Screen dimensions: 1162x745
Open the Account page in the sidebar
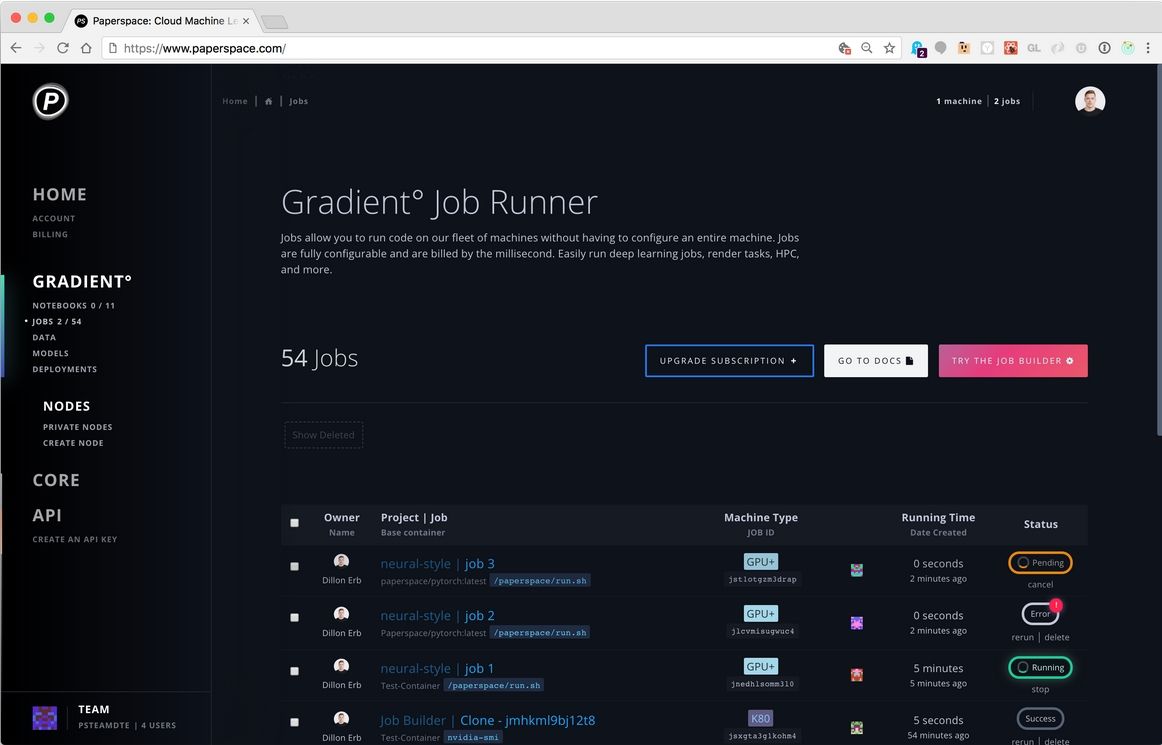[53, 219]
